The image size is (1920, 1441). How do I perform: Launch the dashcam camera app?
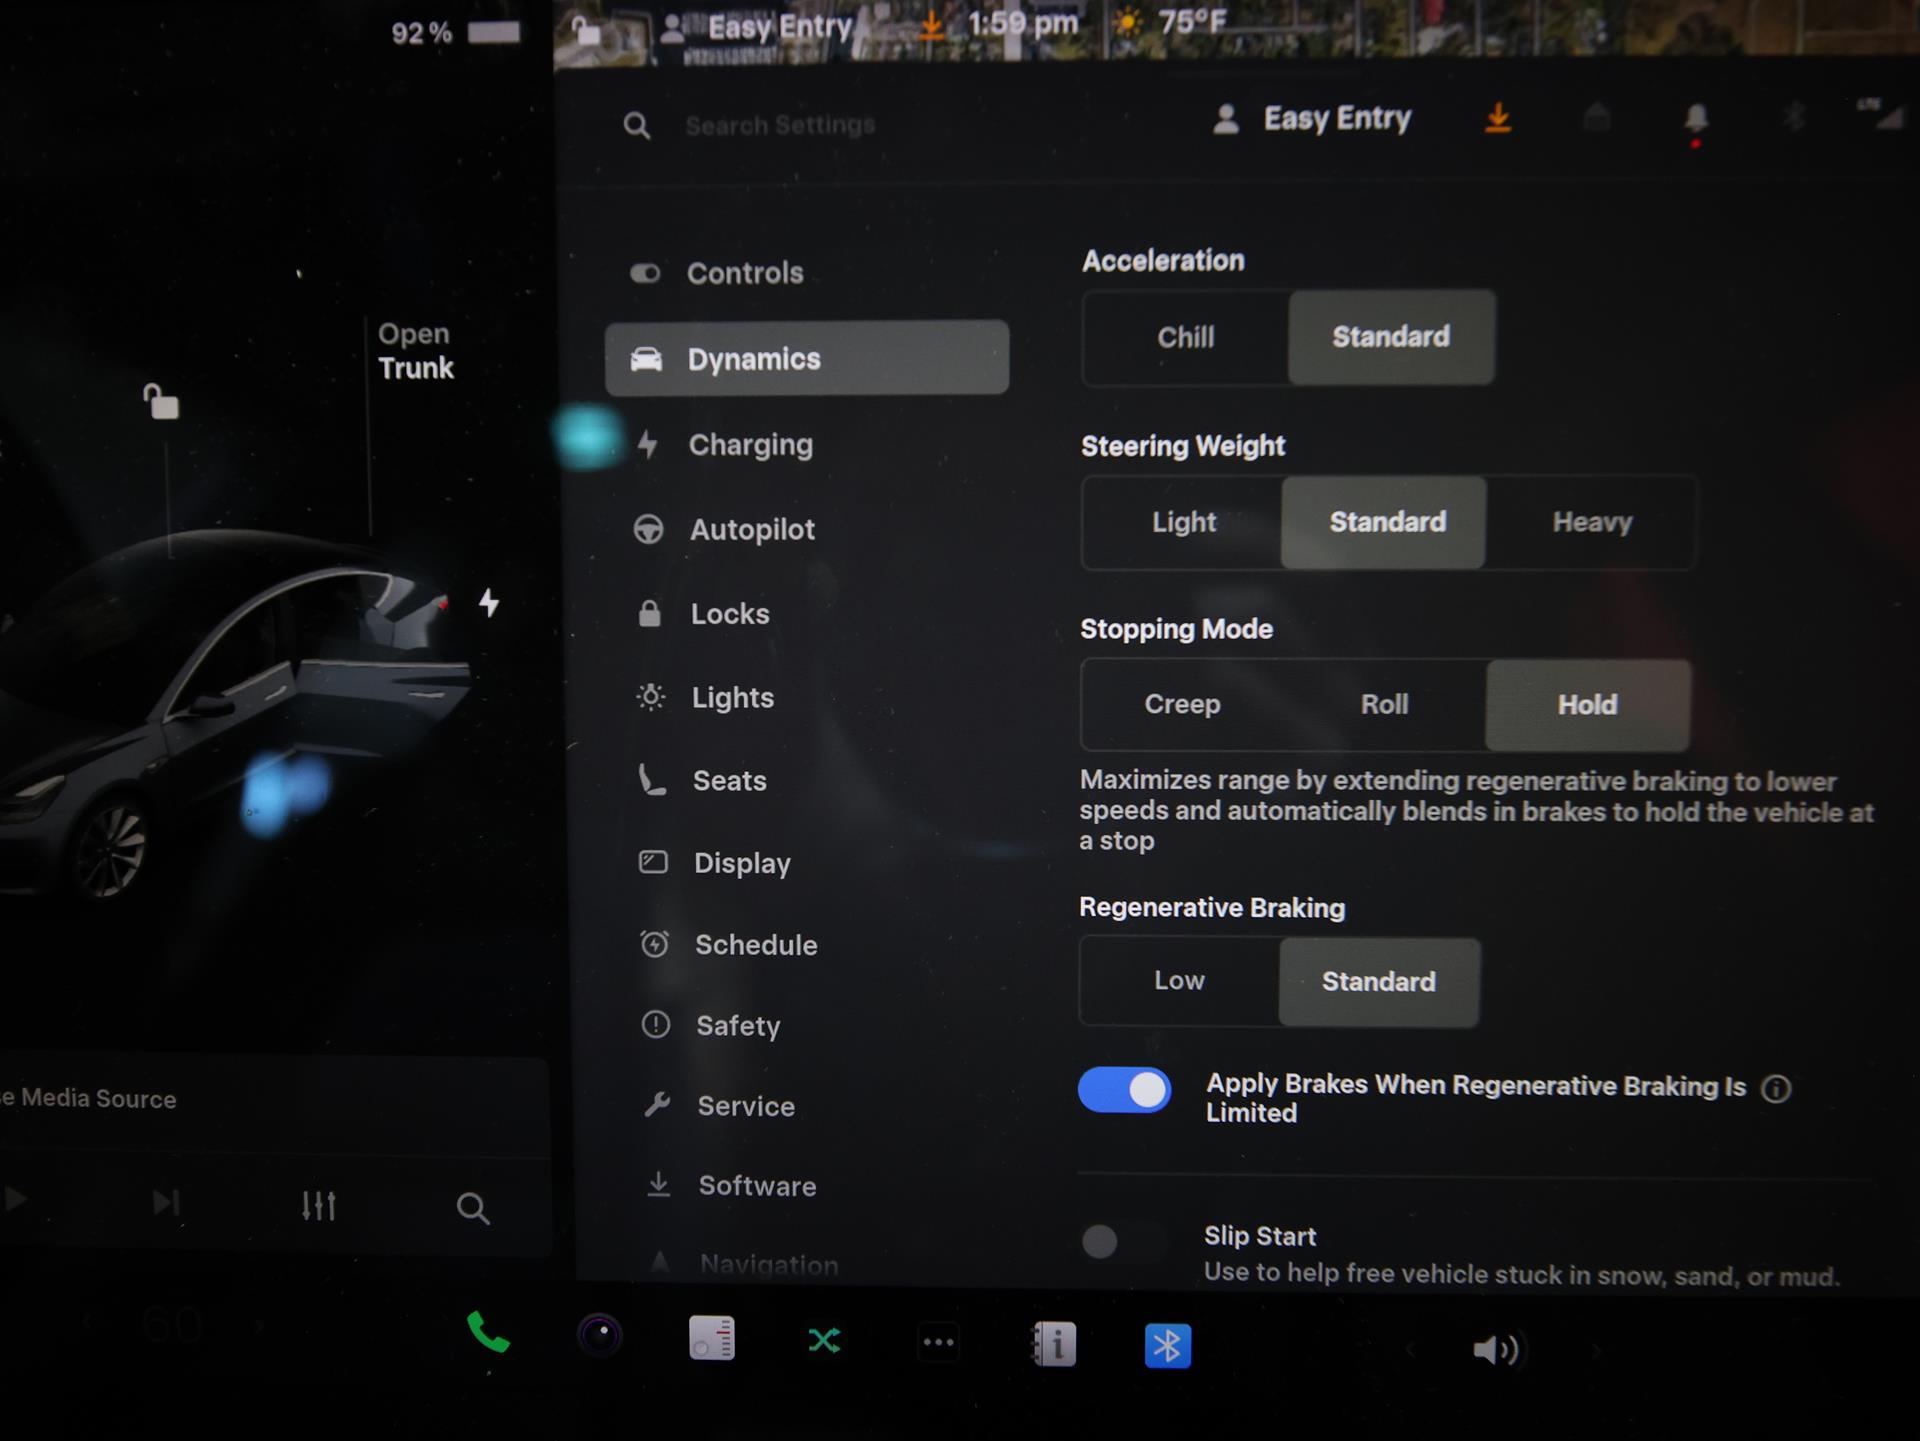point(600,1336)
